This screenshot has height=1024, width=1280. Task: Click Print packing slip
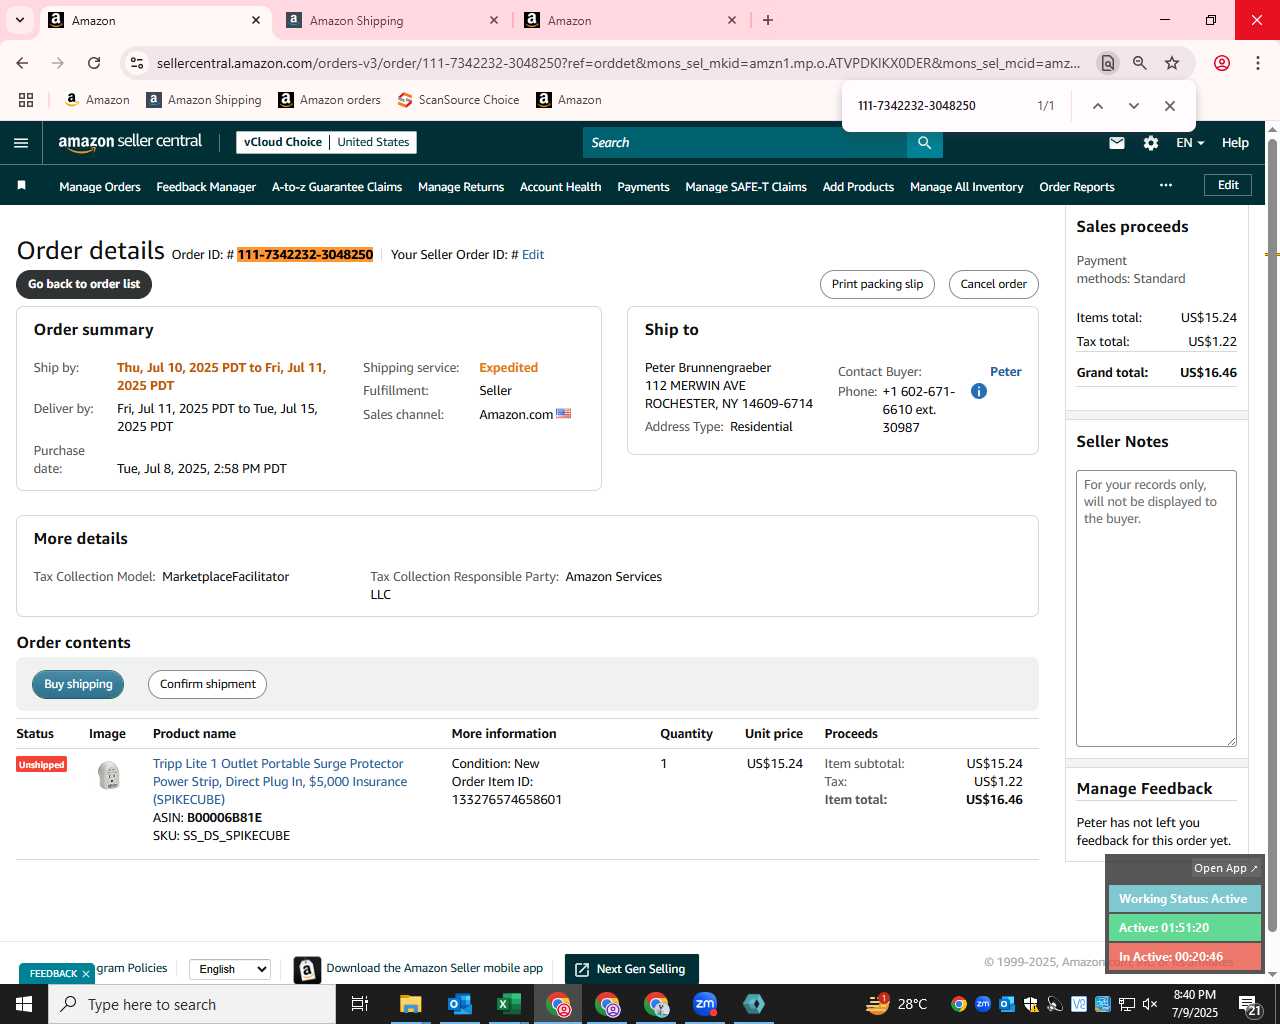[877, 284]
